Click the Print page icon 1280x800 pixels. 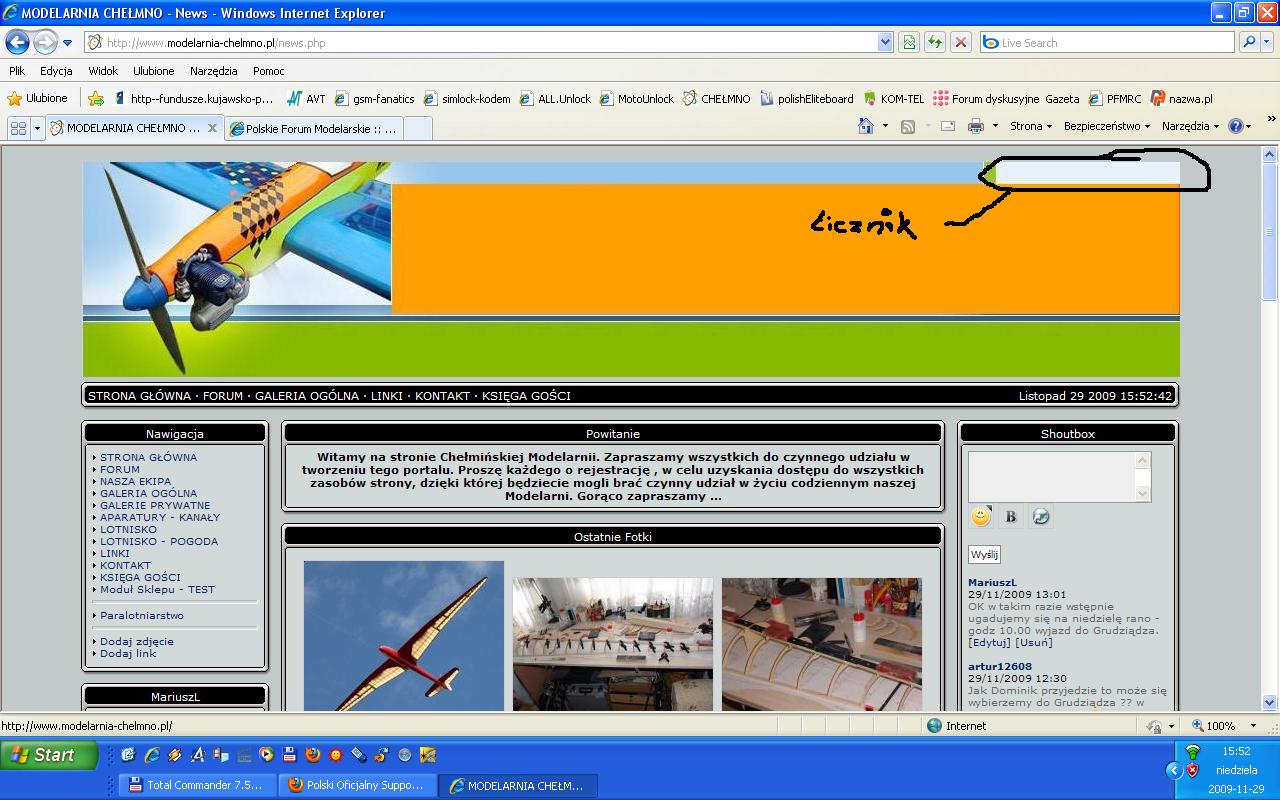click(976, 126)
